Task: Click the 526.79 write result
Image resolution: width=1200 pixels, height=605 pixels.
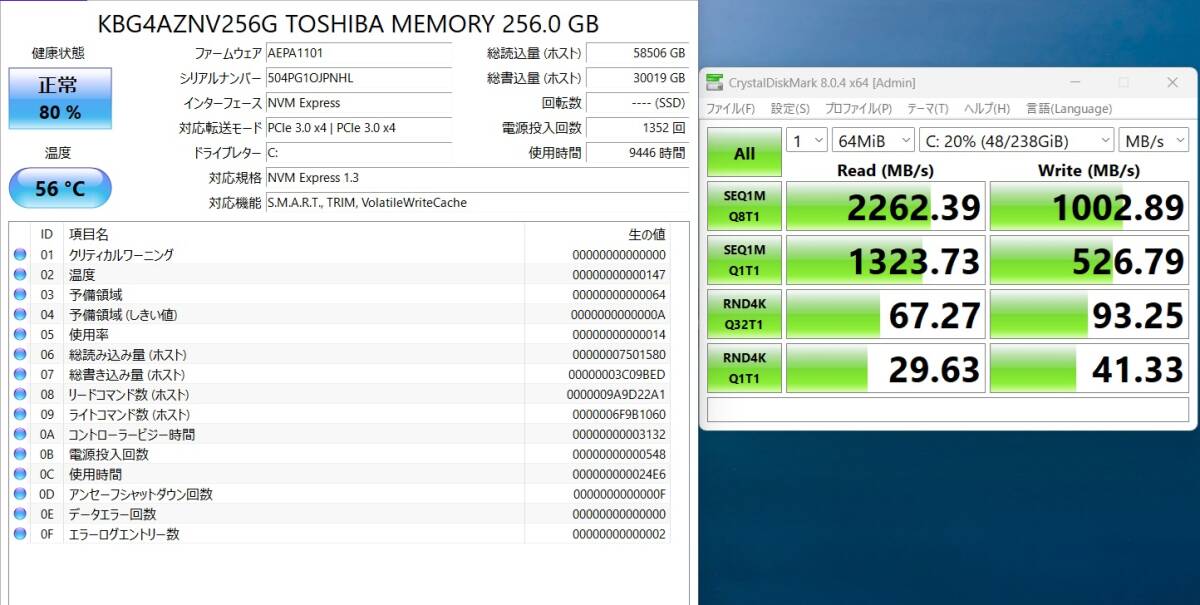Action: click(x=1089, y=260)
